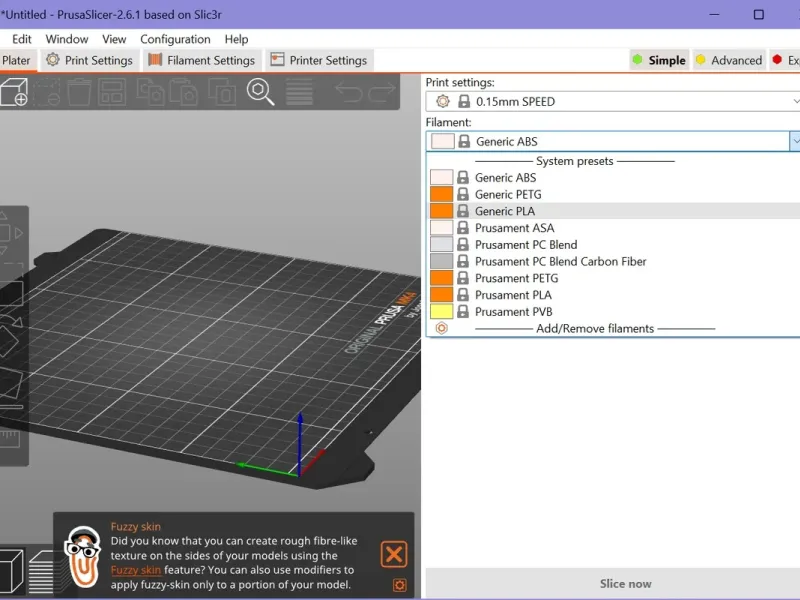Choose Add/Remove filaments option
The width and height of the screenshot is (800, 600).
point(594,328)
